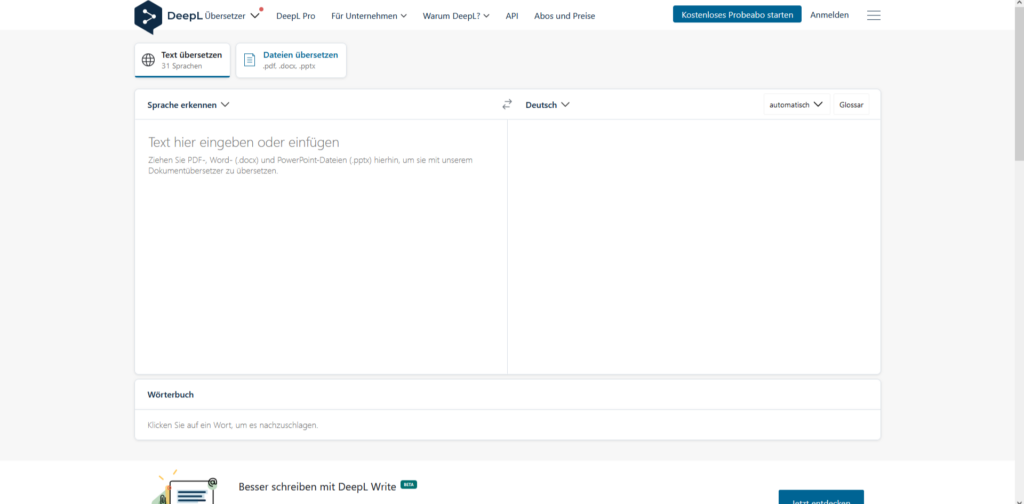
Task: Click the '.pdf, .docx, .pptx' subtitle text
Action: [289, 66]
